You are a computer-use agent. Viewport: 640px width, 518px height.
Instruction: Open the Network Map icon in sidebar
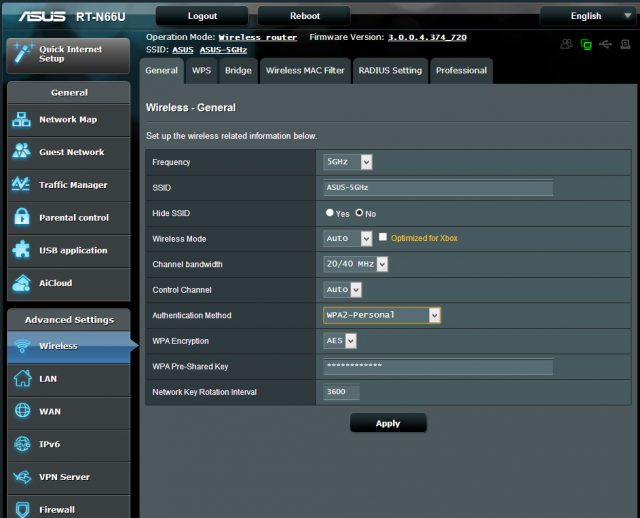[x=22, y=120]
